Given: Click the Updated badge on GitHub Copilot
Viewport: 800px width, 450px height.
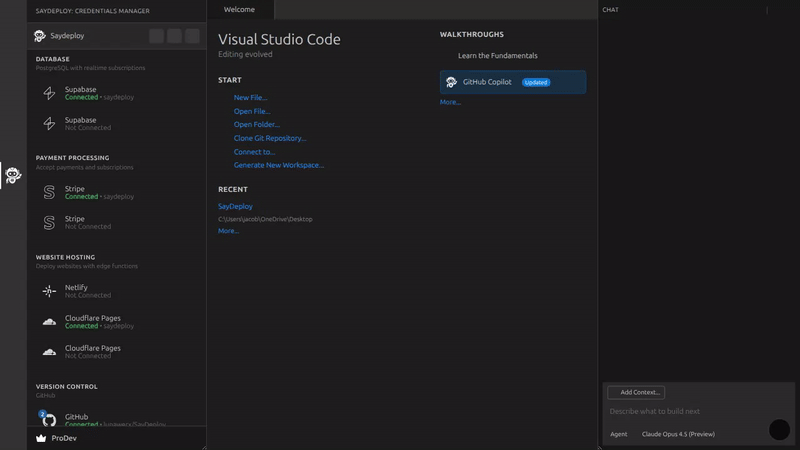Looking at the screenshot, I should coord(536,83).
